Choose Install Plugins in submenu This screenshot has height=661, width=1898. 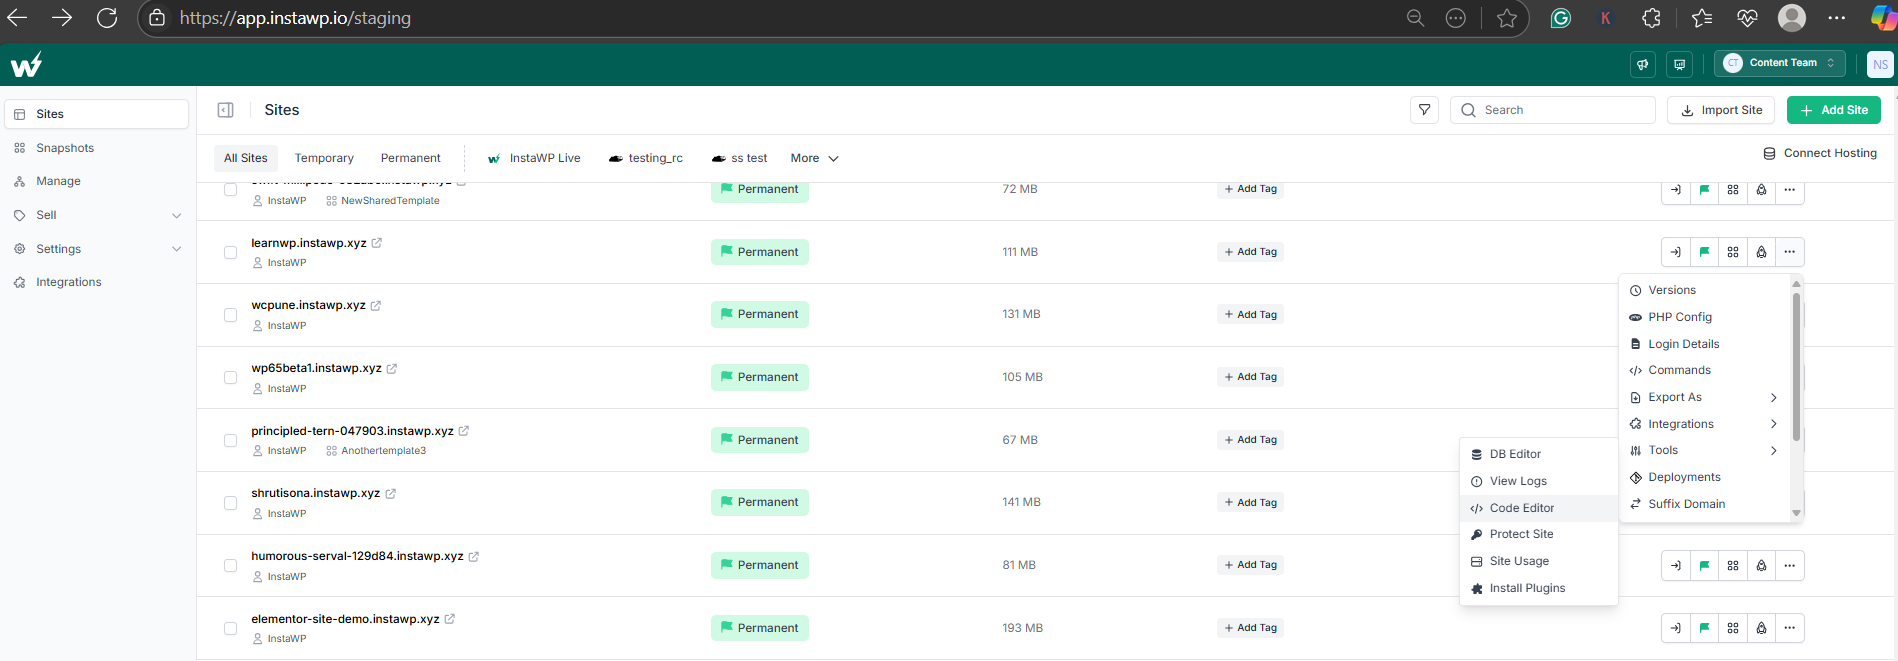(1539, 588)
